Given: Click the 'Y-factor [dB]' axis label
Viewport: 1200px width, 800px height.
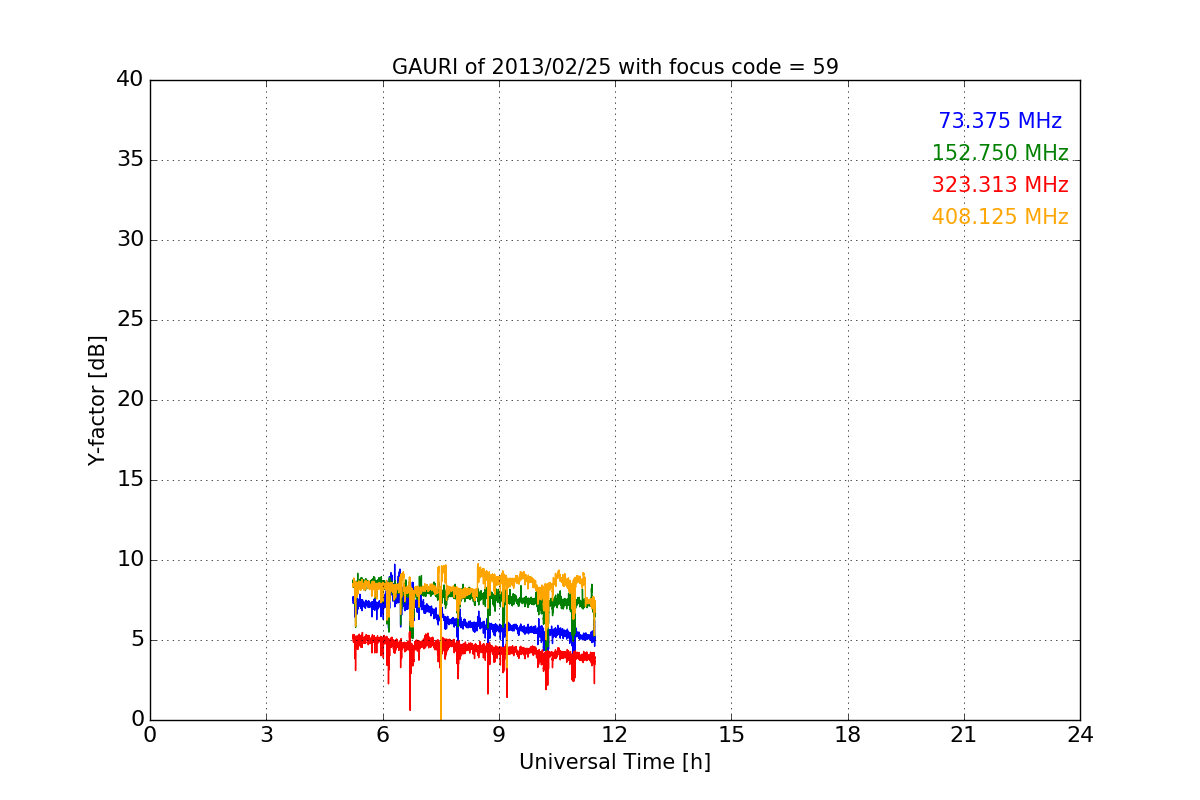Looking at the screenshot, I should tap(97, 400).
